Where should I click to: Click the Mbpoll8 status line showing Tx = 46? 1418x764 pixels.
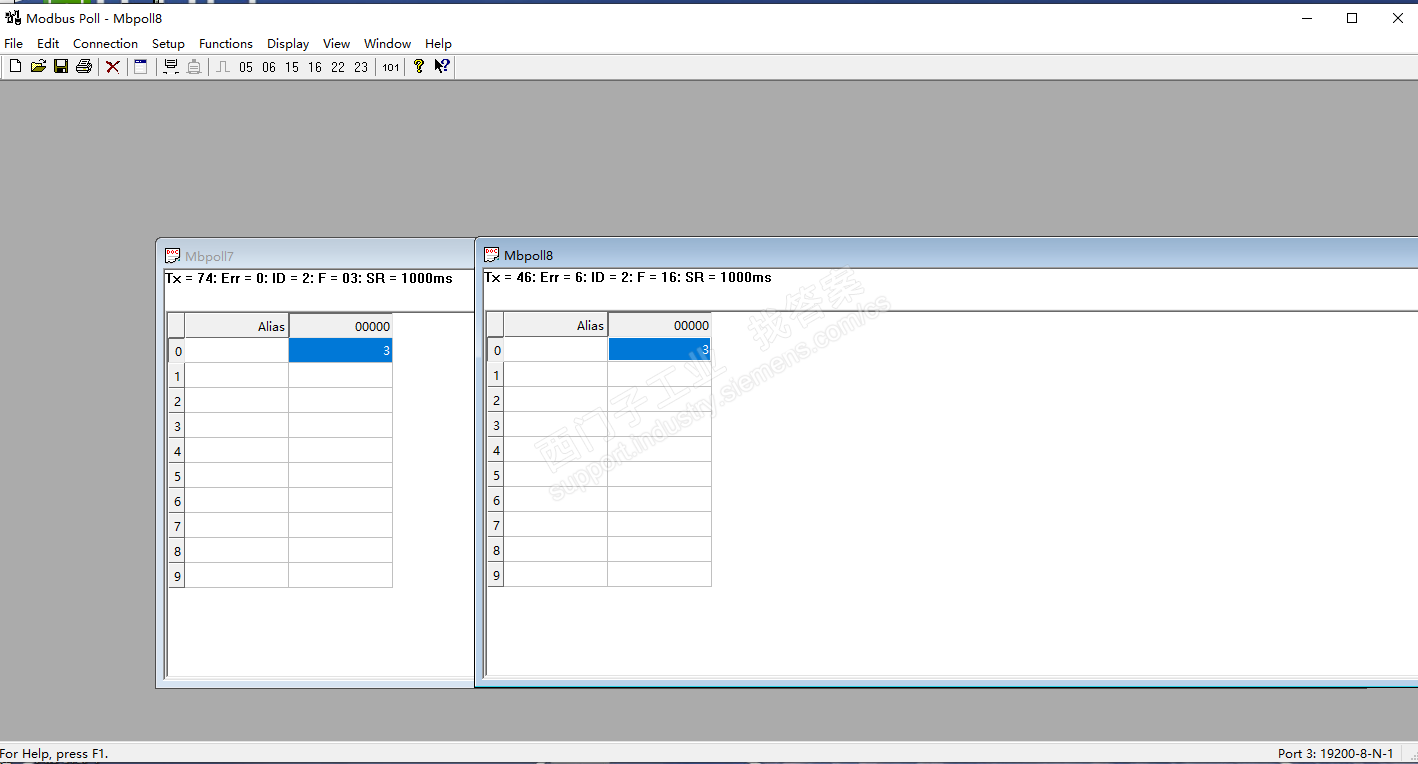pos(628,277)
